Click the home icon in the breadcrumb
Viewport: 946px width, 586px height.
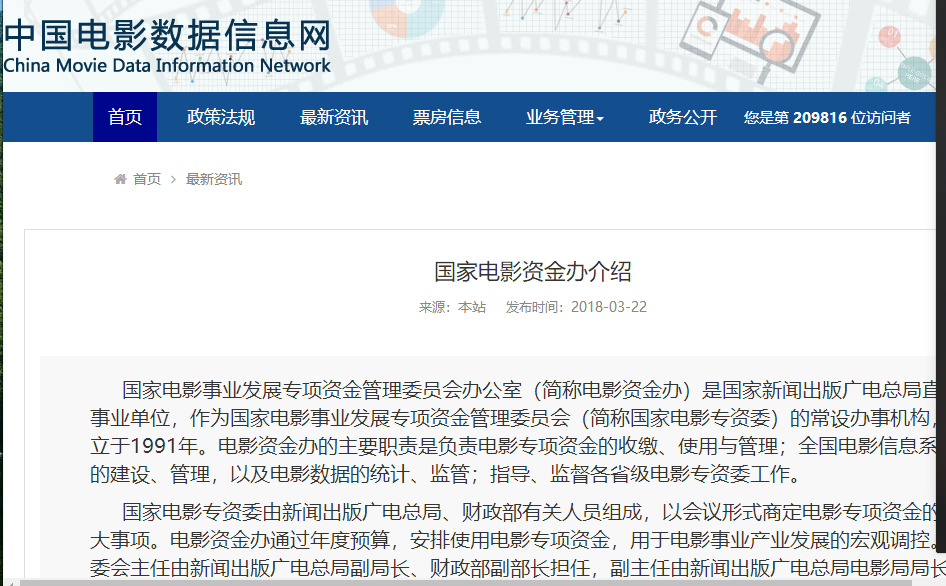pos(121,179)
